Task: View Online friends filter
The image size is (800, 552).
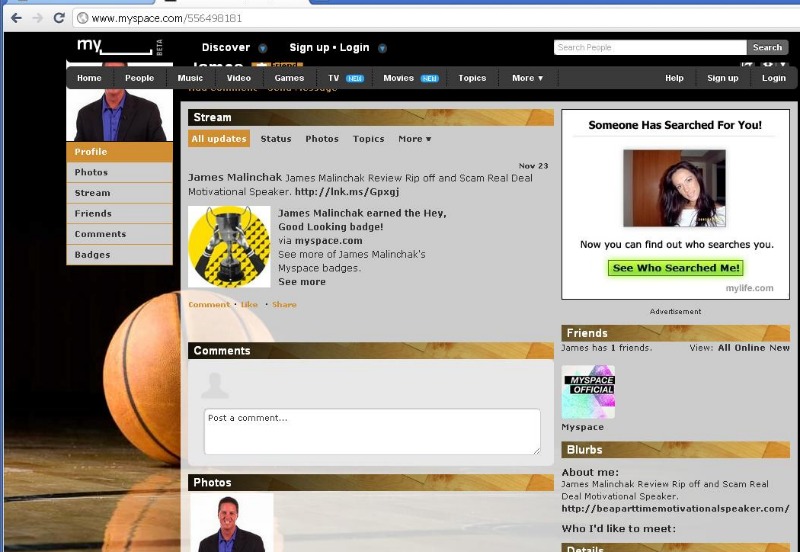Action: 750,348
